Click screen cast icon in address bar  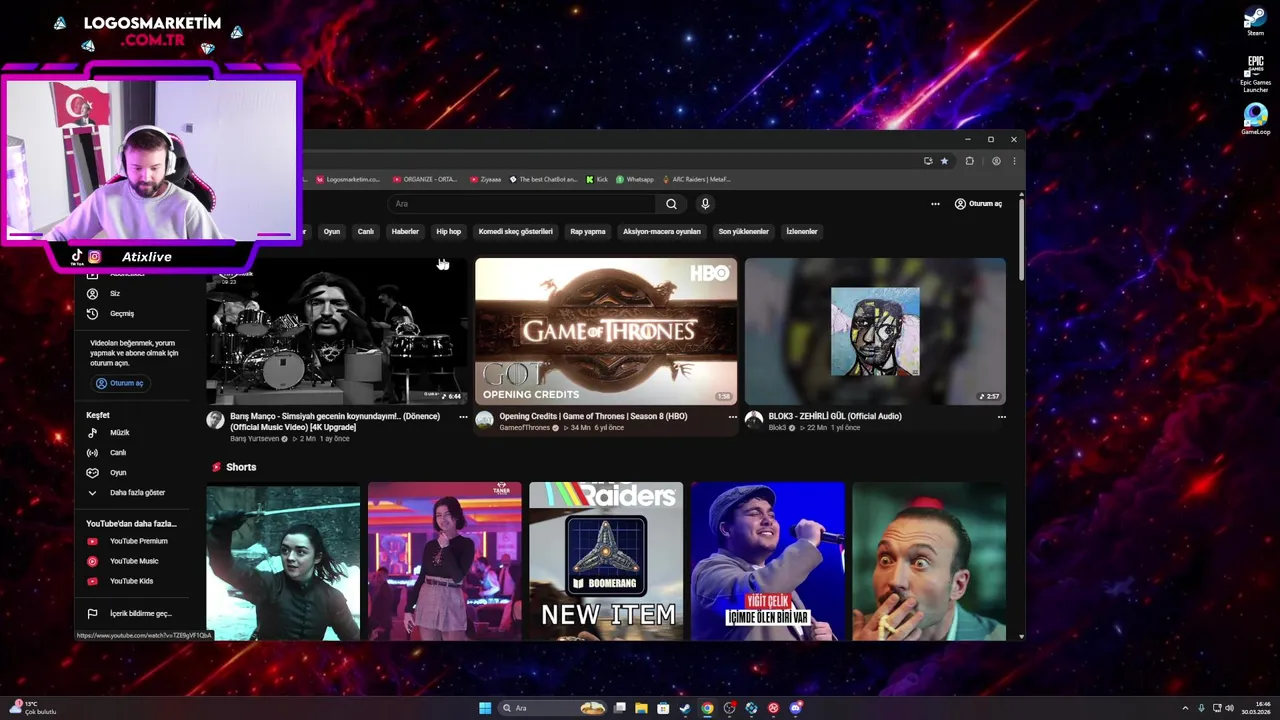(x=928, y=161)
